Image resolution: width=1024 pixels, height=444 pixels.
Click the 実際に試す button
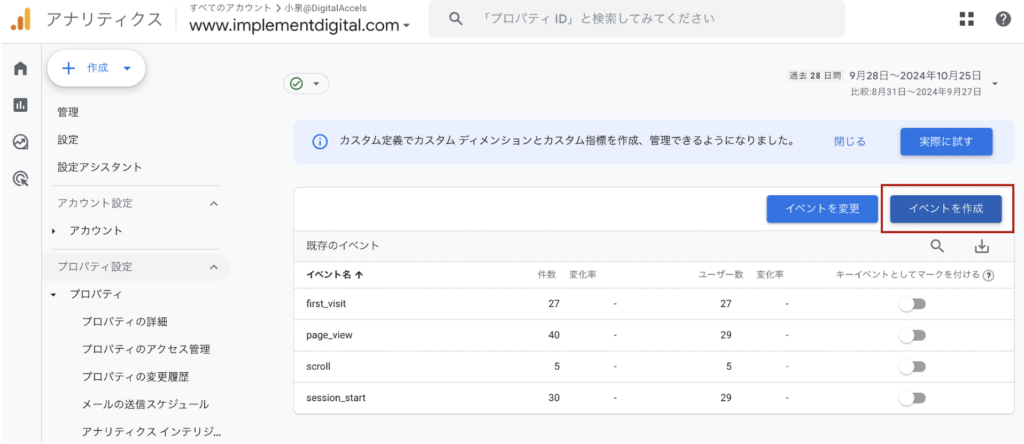click(x=946, y=141)
